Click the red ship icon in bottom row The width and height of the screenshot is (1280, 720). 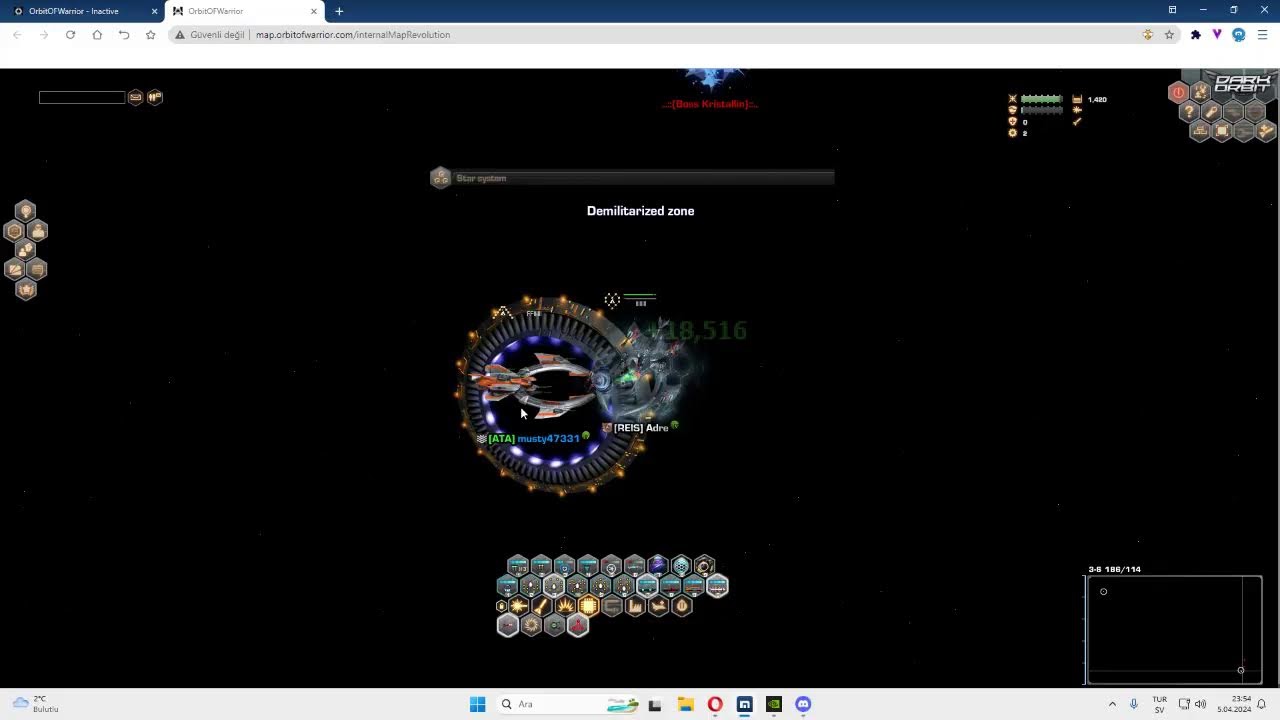pos(578,626)
